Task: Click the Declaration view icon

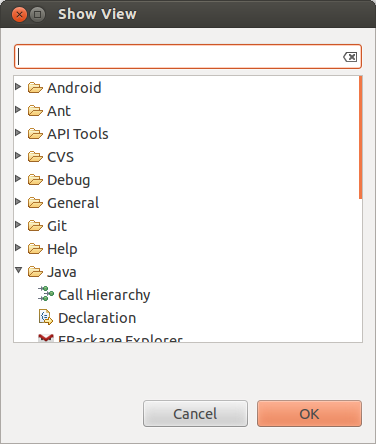Action: tap(46, 317)
